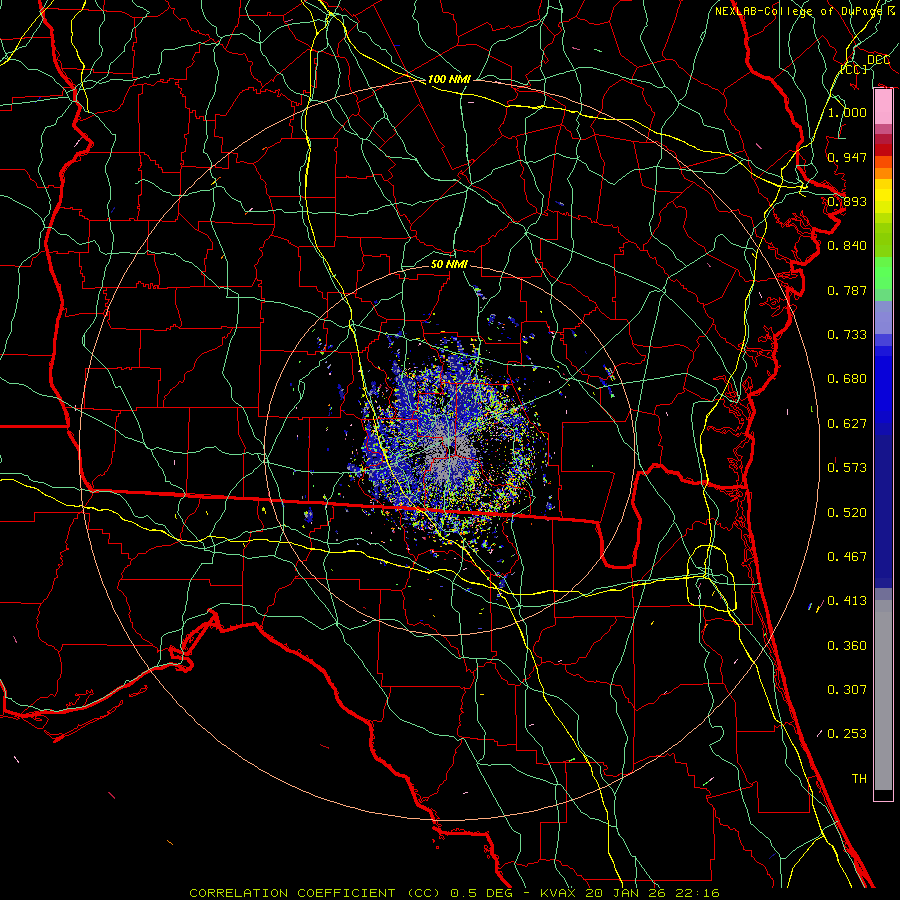Viewport: 900px width, 900px height.
Task: Click the 0.573 scale value
Action: click(x=847, y=468)
